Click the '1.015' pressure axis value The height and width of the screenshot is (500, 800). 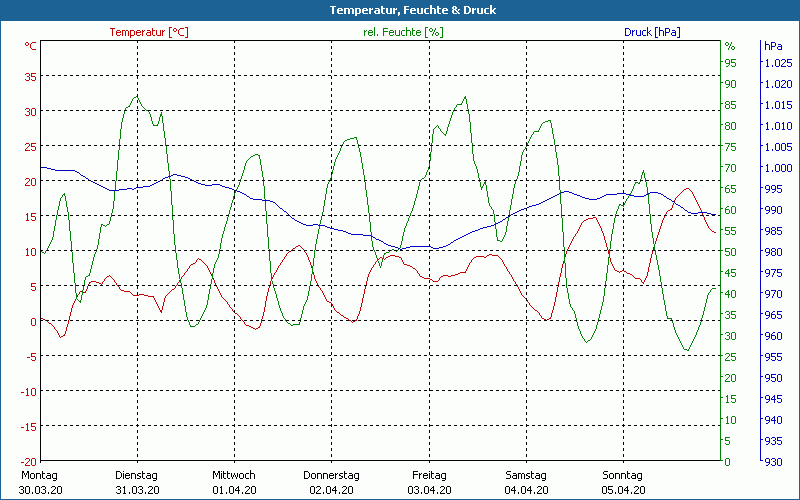(x=778, y=105)
